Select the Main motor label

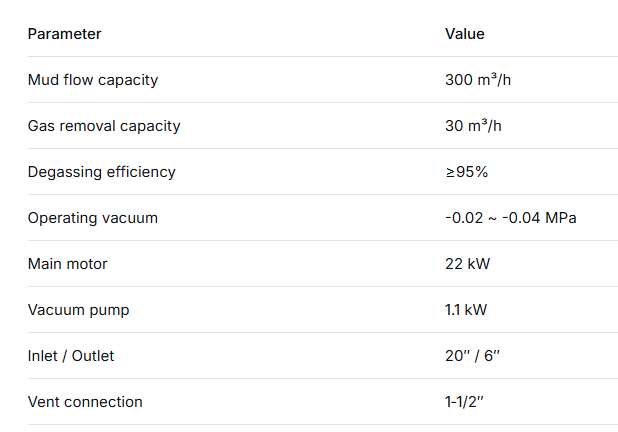tap(67, 264)
